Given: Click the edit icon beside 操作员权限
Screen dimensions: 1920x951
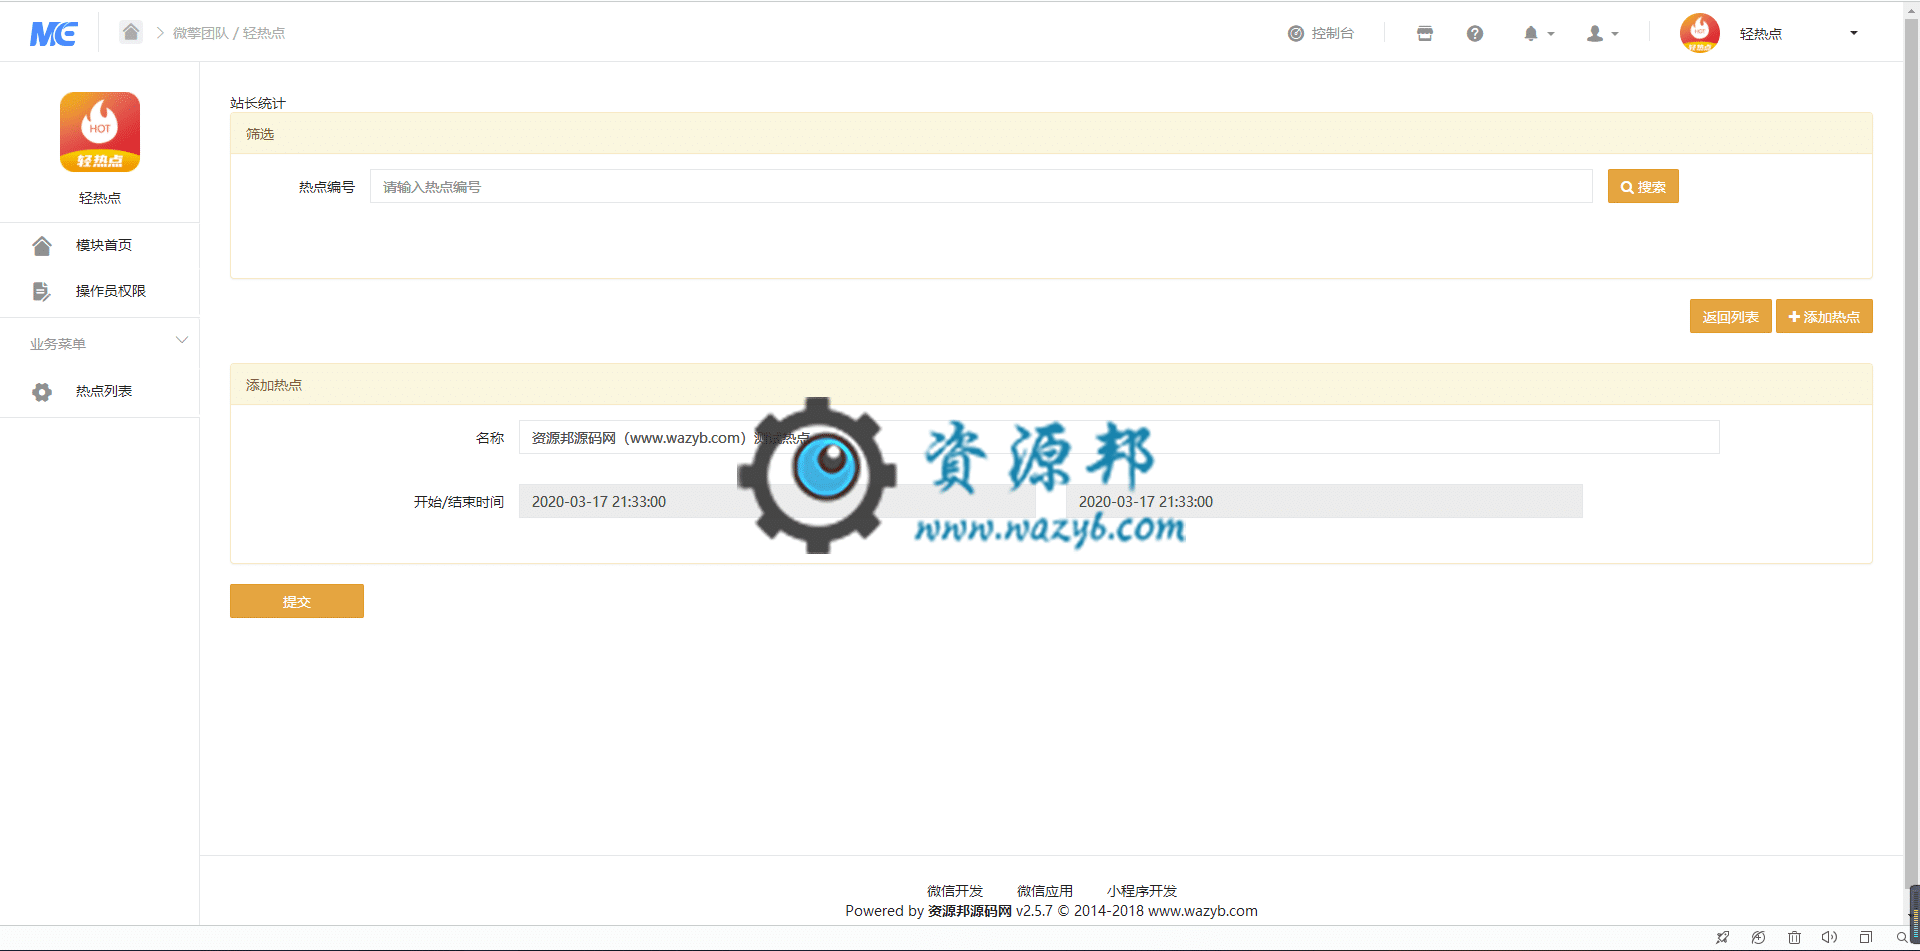Looking at the screenshot, I should tap(42, 291).
